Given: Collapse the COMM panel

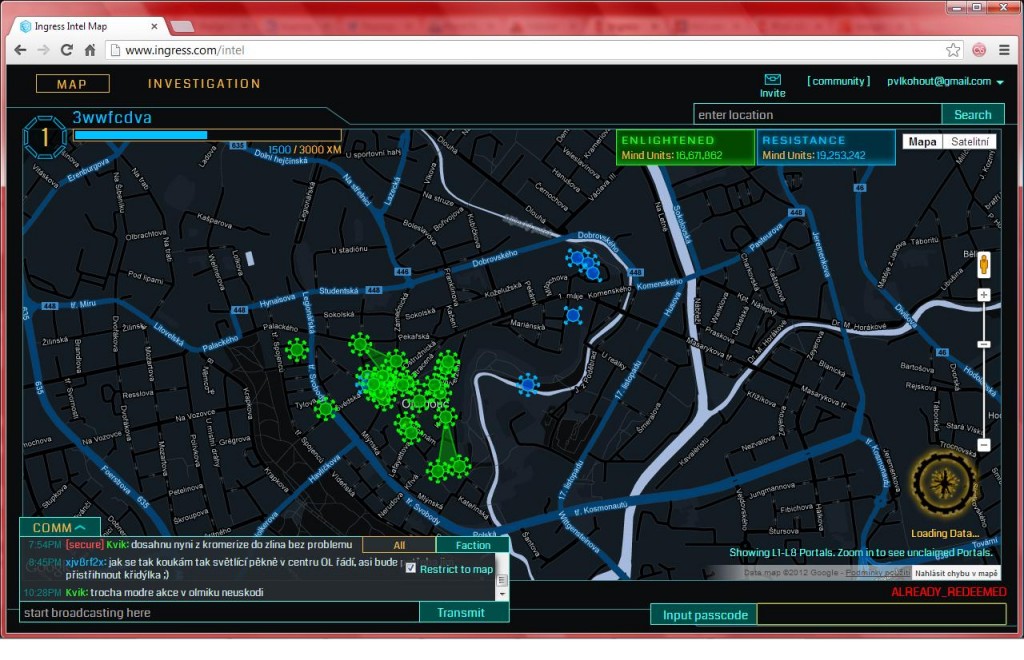Looking at the screenshot, I should point(59,527).
